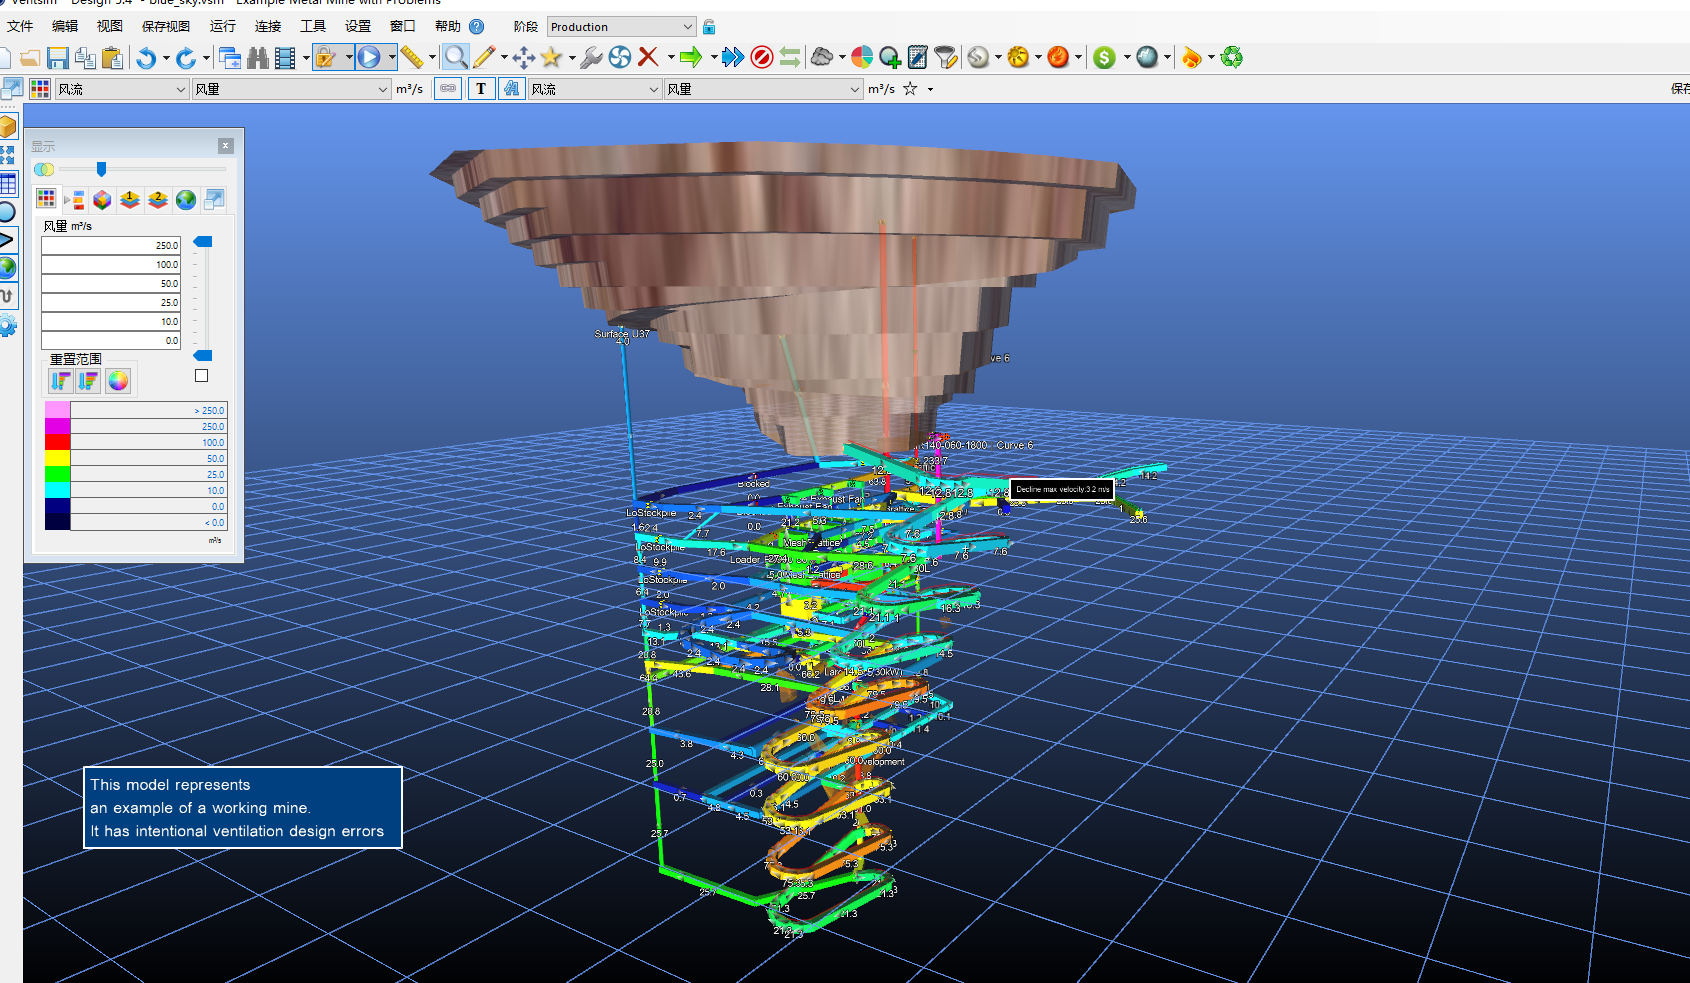Select the pencil draw airway tool
1690x983 pixels.
[484, 58]
